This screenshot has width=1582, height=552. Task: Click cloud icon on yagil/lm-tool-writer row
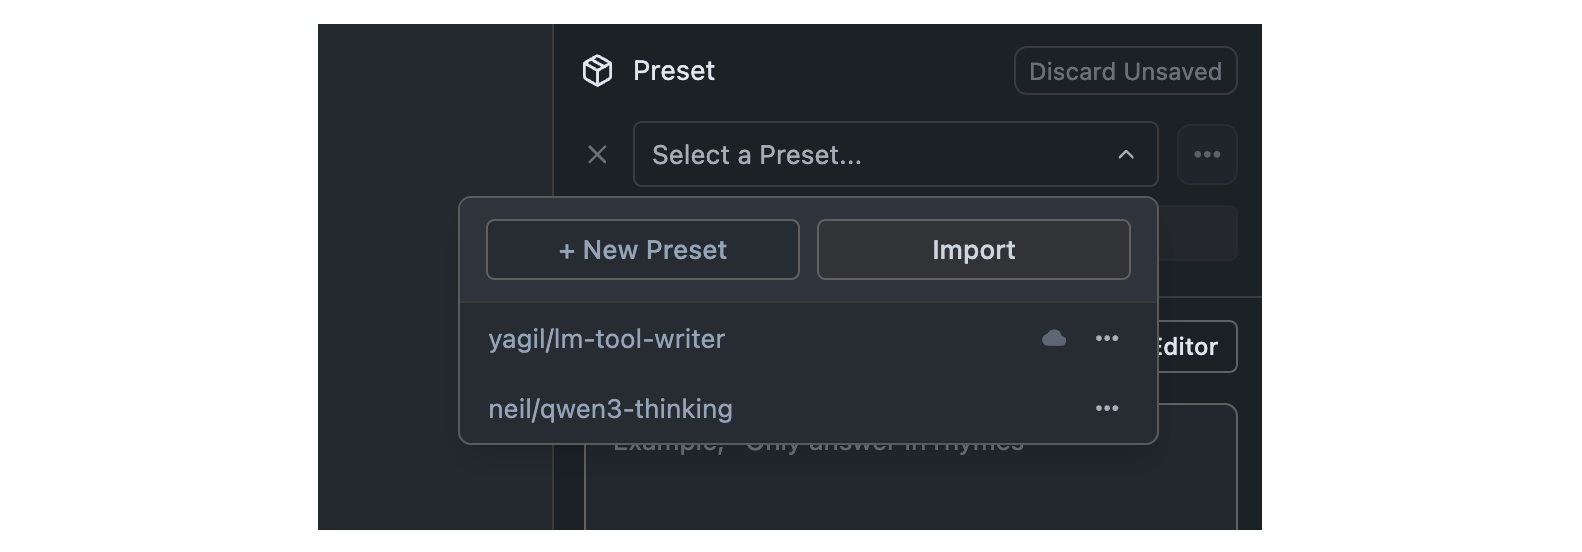pyautogui.click(x=1054, y=339)
